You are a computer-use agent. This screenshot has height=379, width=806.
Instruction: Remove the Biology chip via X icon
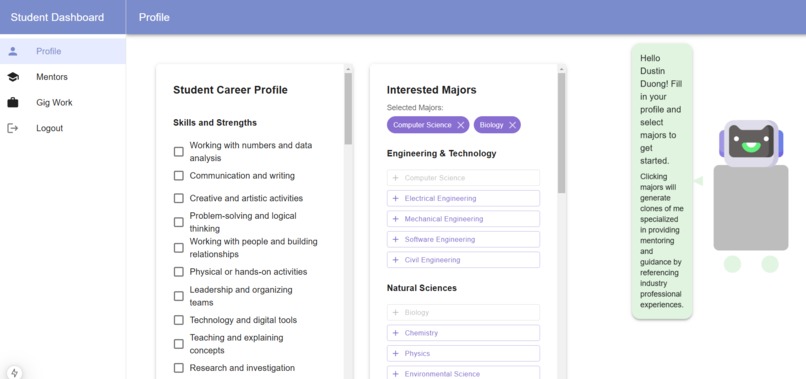click(512, 125)
